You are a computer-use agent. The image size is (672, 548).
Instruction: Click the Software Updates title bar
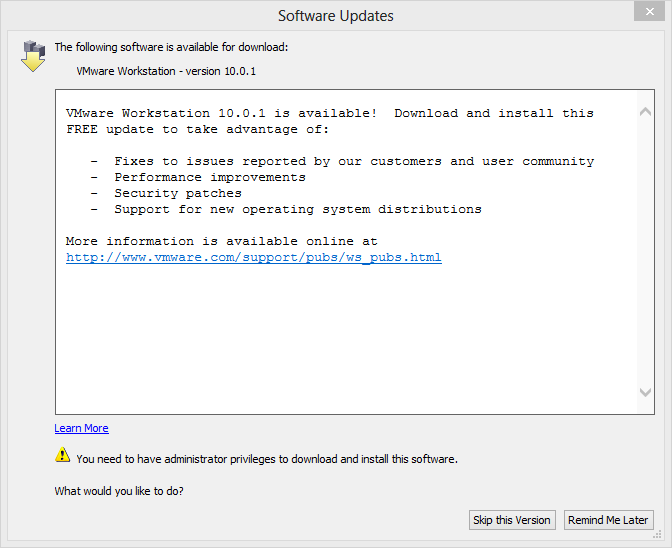(x=336, y=15)
